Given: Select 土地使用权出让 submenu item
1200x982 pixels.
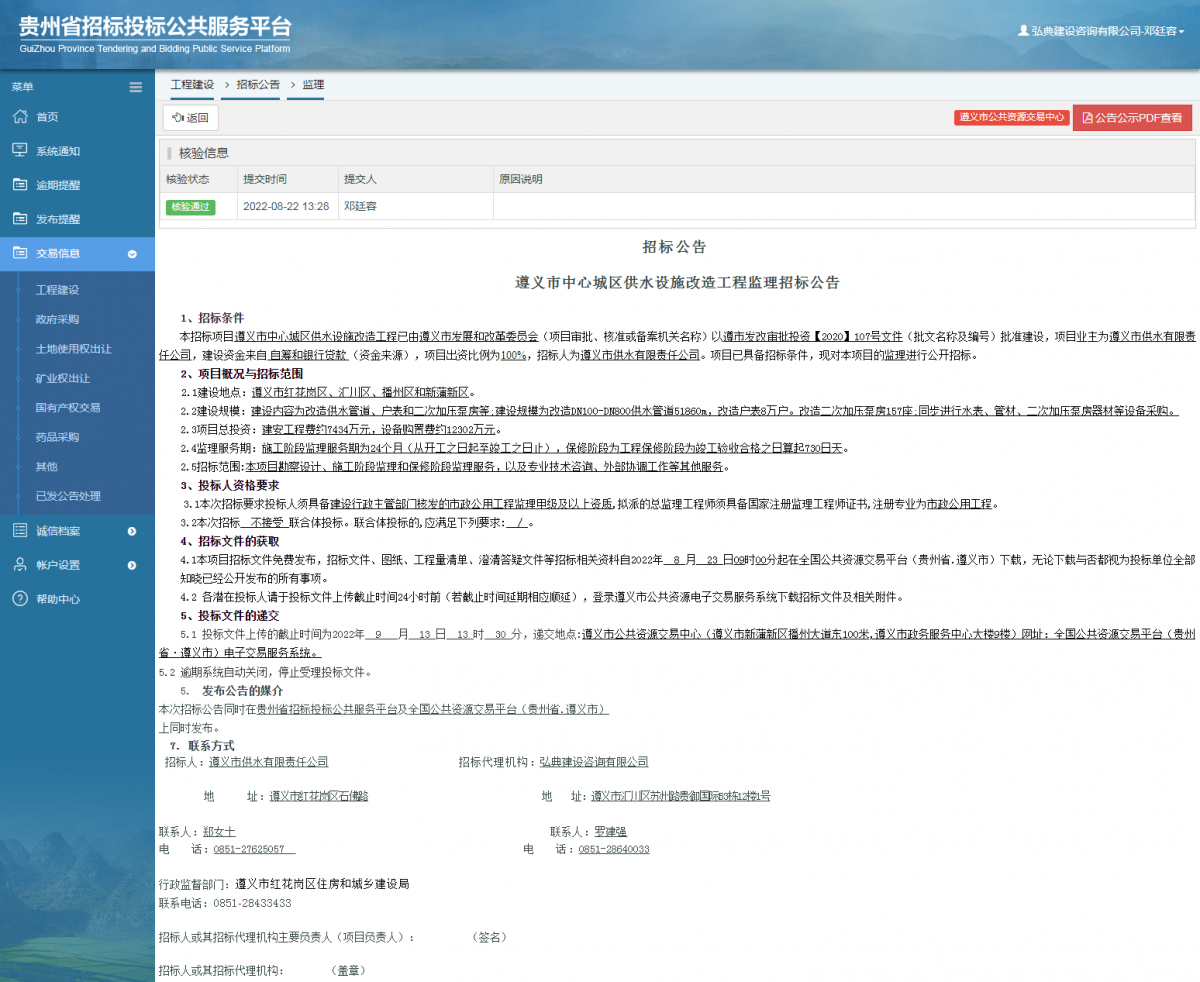Looking at the screenshot, I should tap(73, 349).
